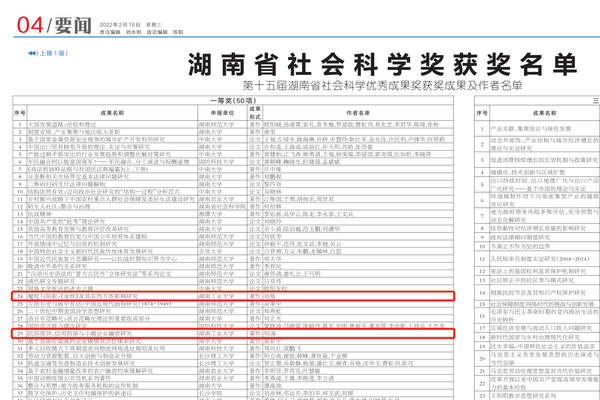Click row 32 '劳动力资源配置、自主创新与制造业升级'

coord(80,356)
